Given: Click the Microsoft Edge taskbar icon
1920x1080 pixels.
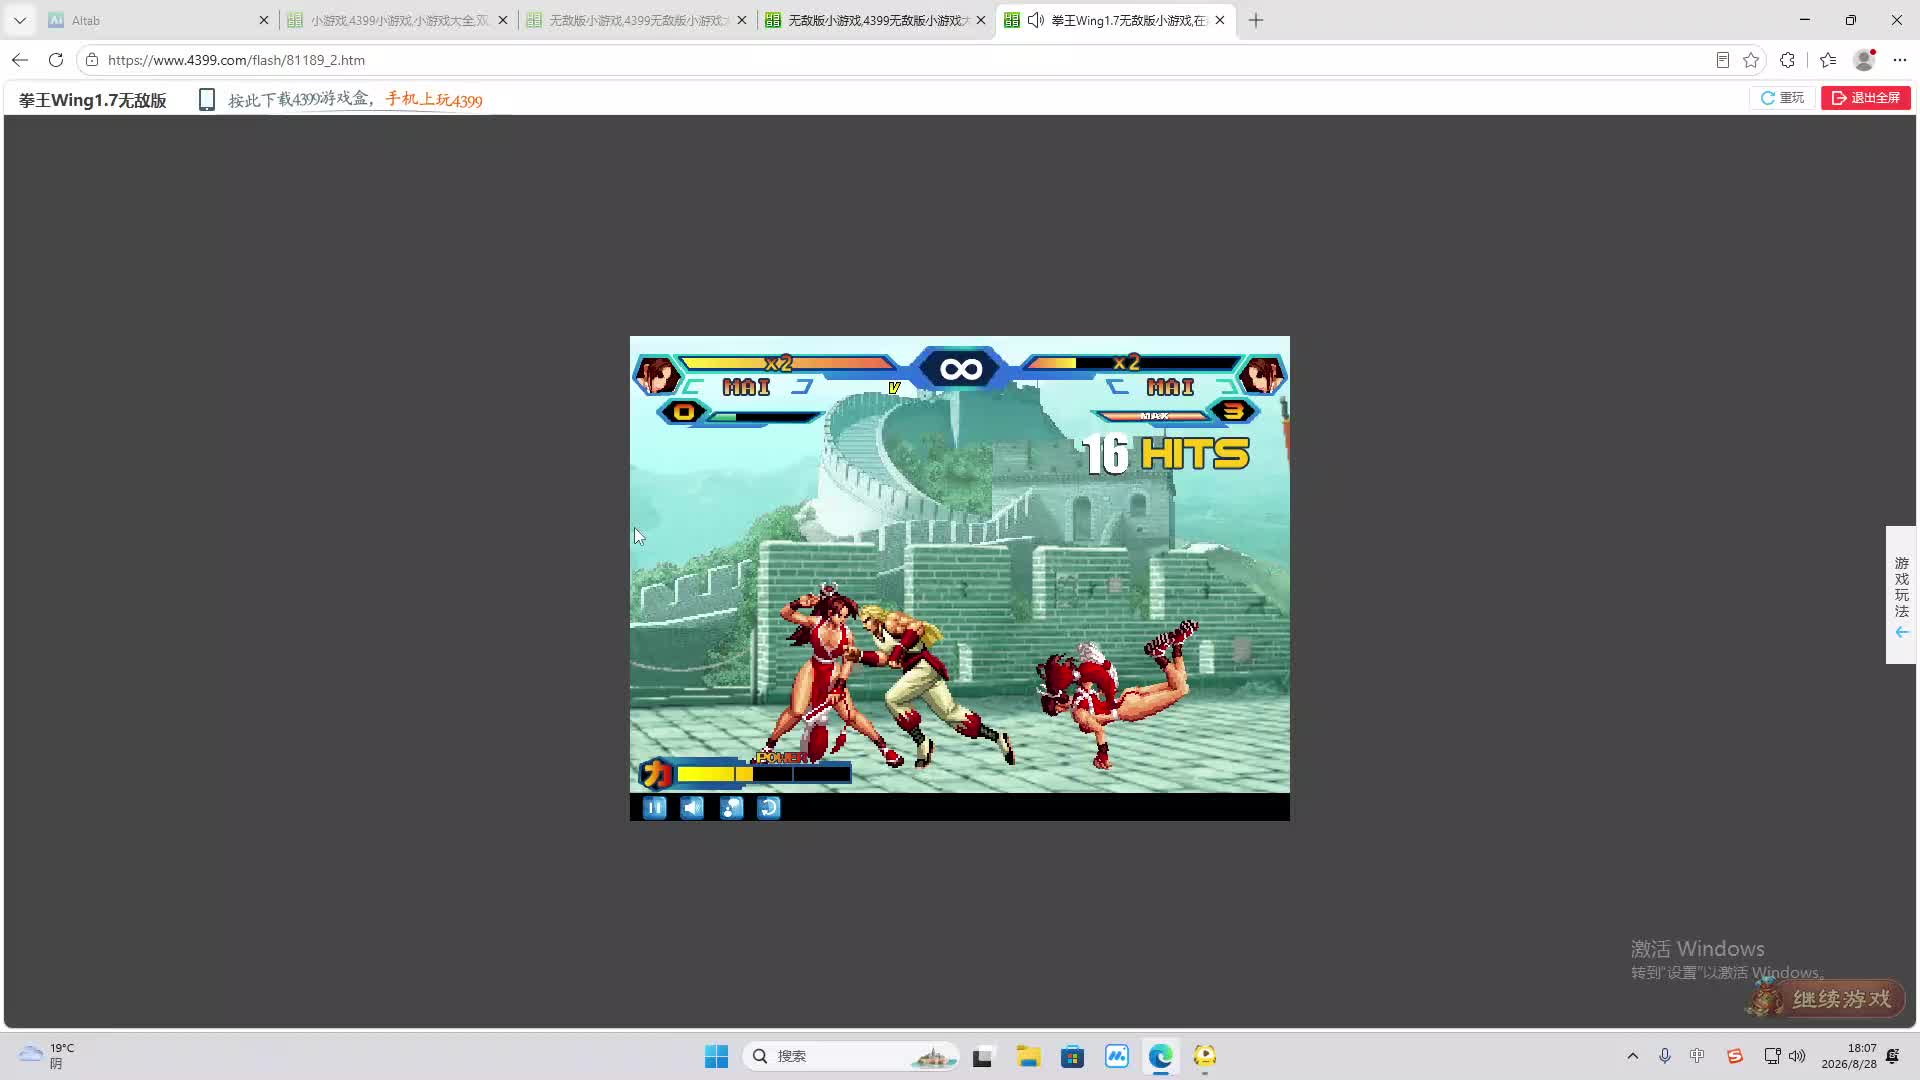Looking at the screenshot, I should pos(1161,1056).
